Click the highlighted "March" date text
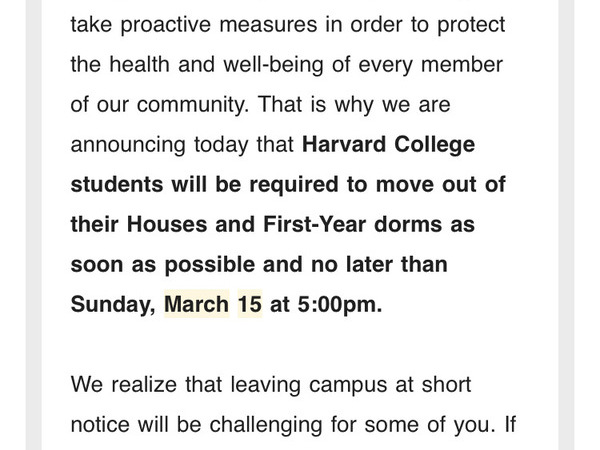Viewport: 600px width, 450px height. pos(196,304)
